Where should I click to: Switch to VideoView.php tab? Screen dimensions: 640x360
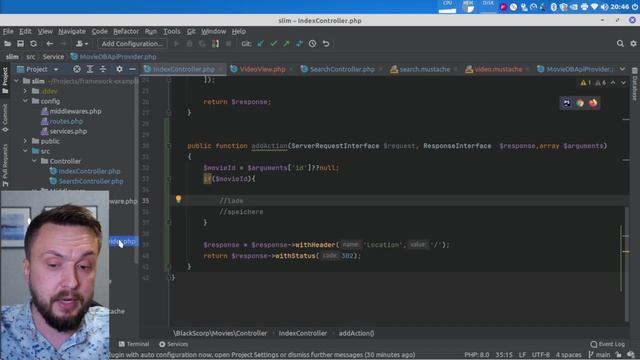[x=262, y=69]
